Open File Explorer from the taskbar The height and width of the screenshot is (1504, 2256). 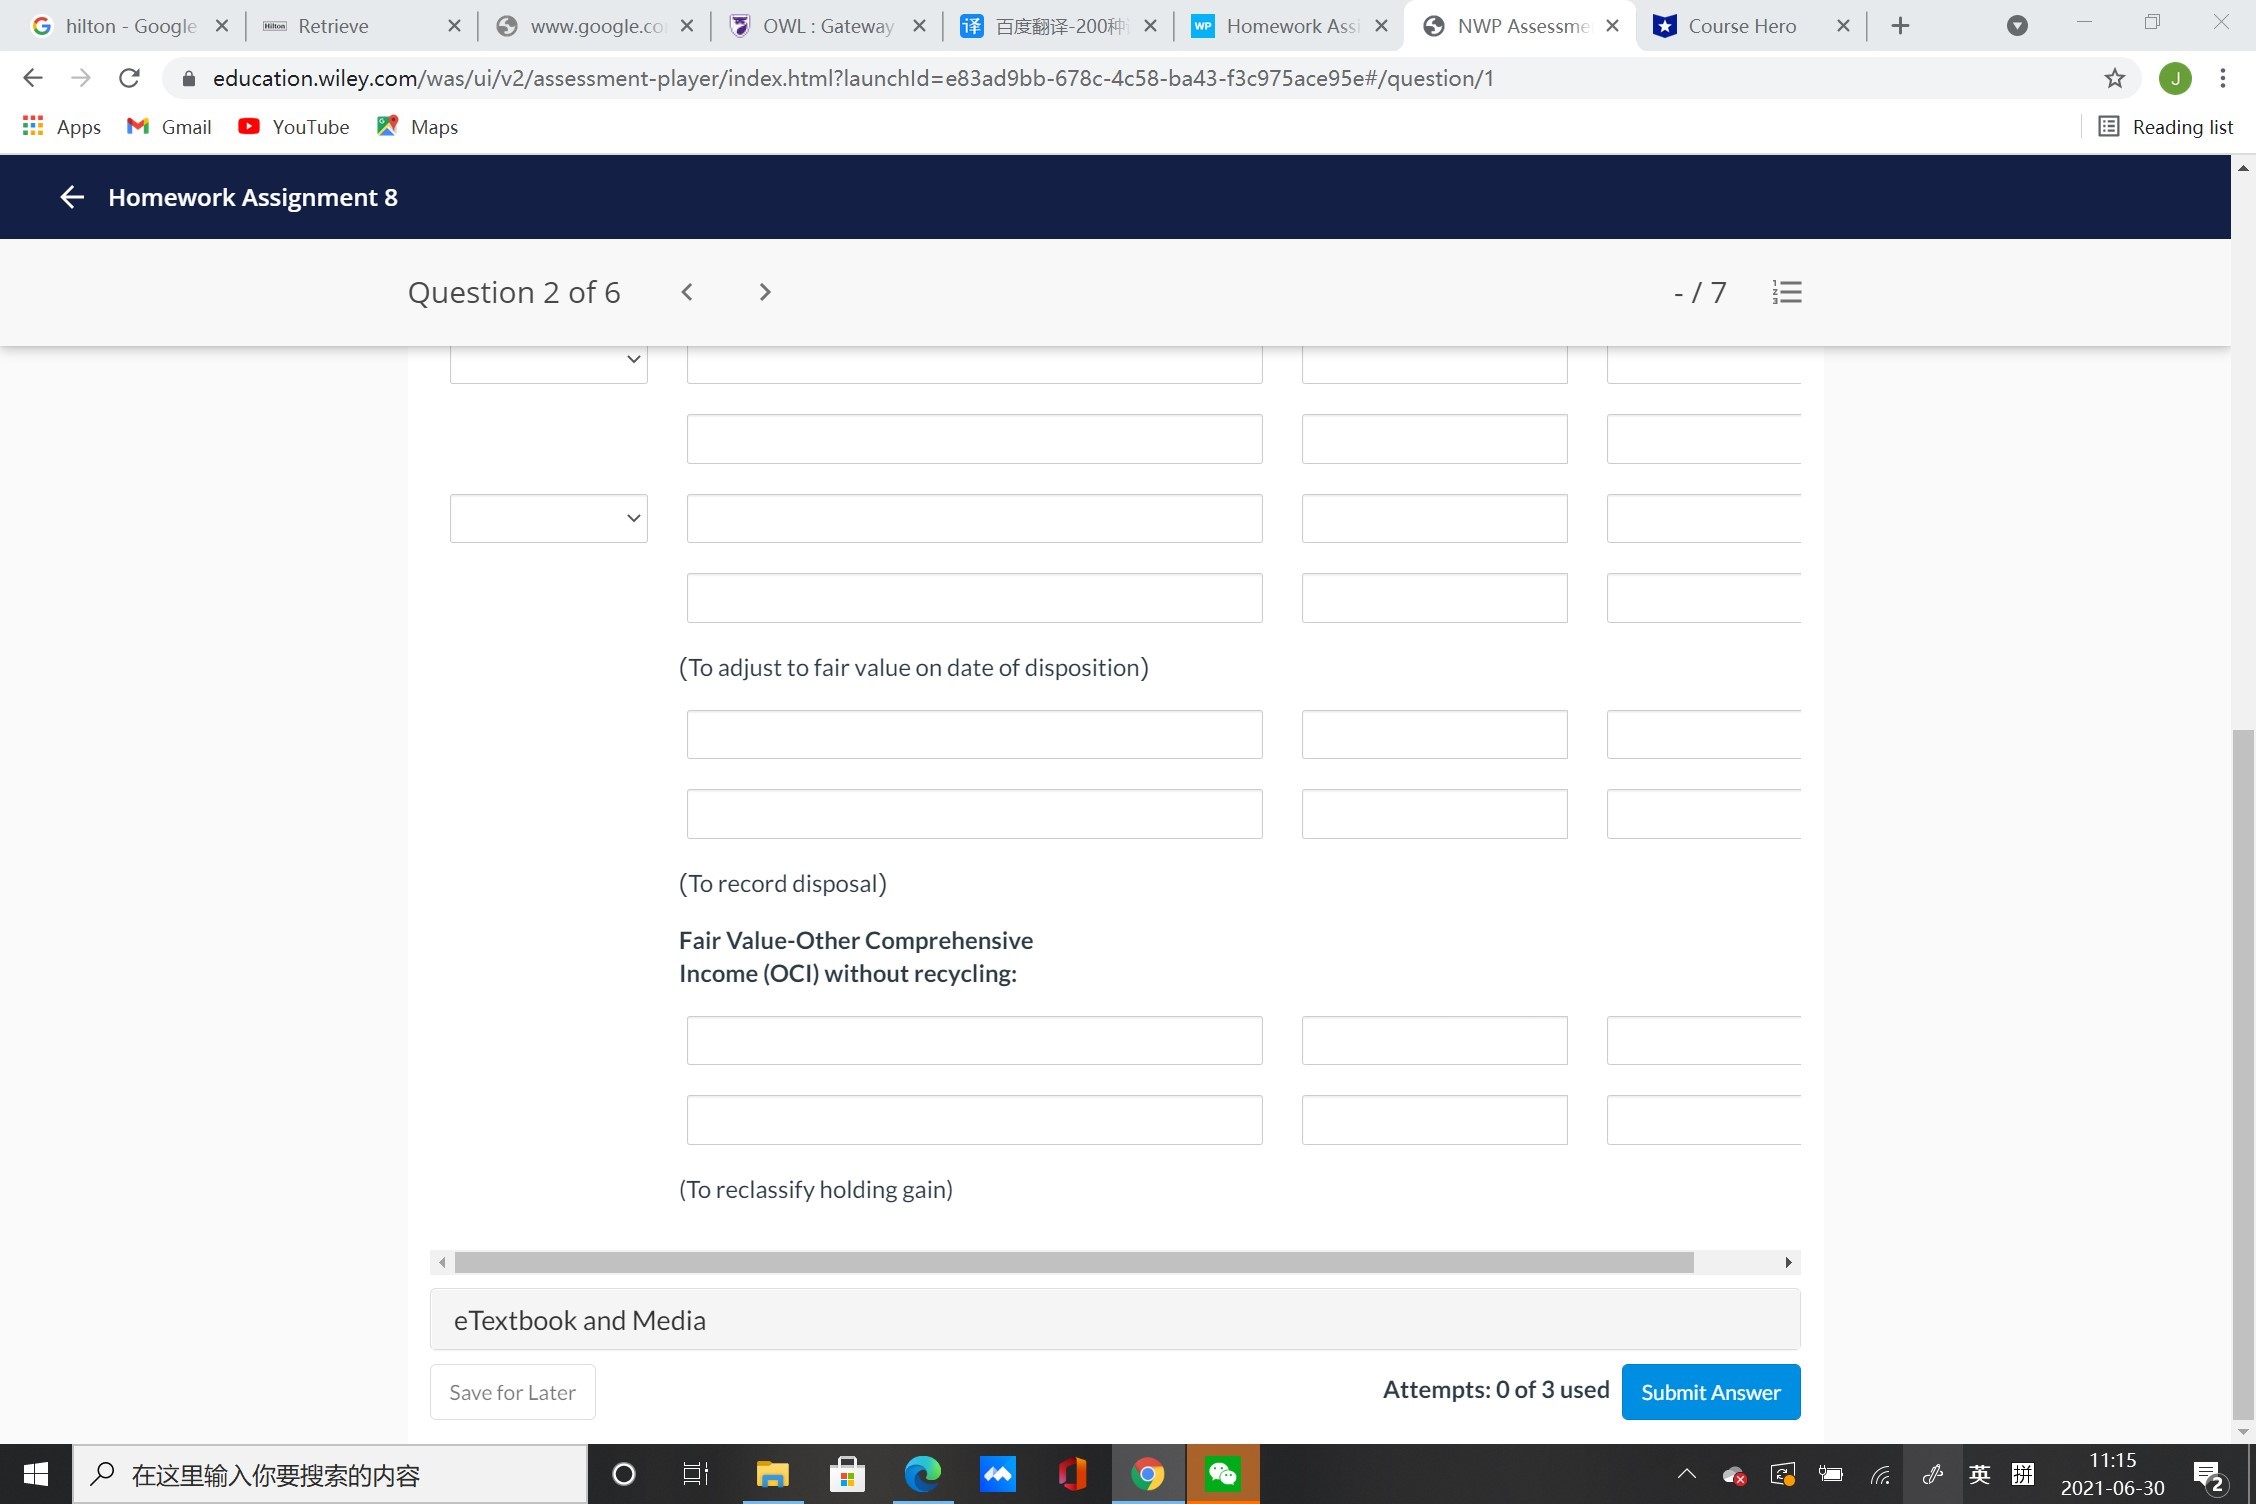pyautogui.click(x=771, y=1474)
